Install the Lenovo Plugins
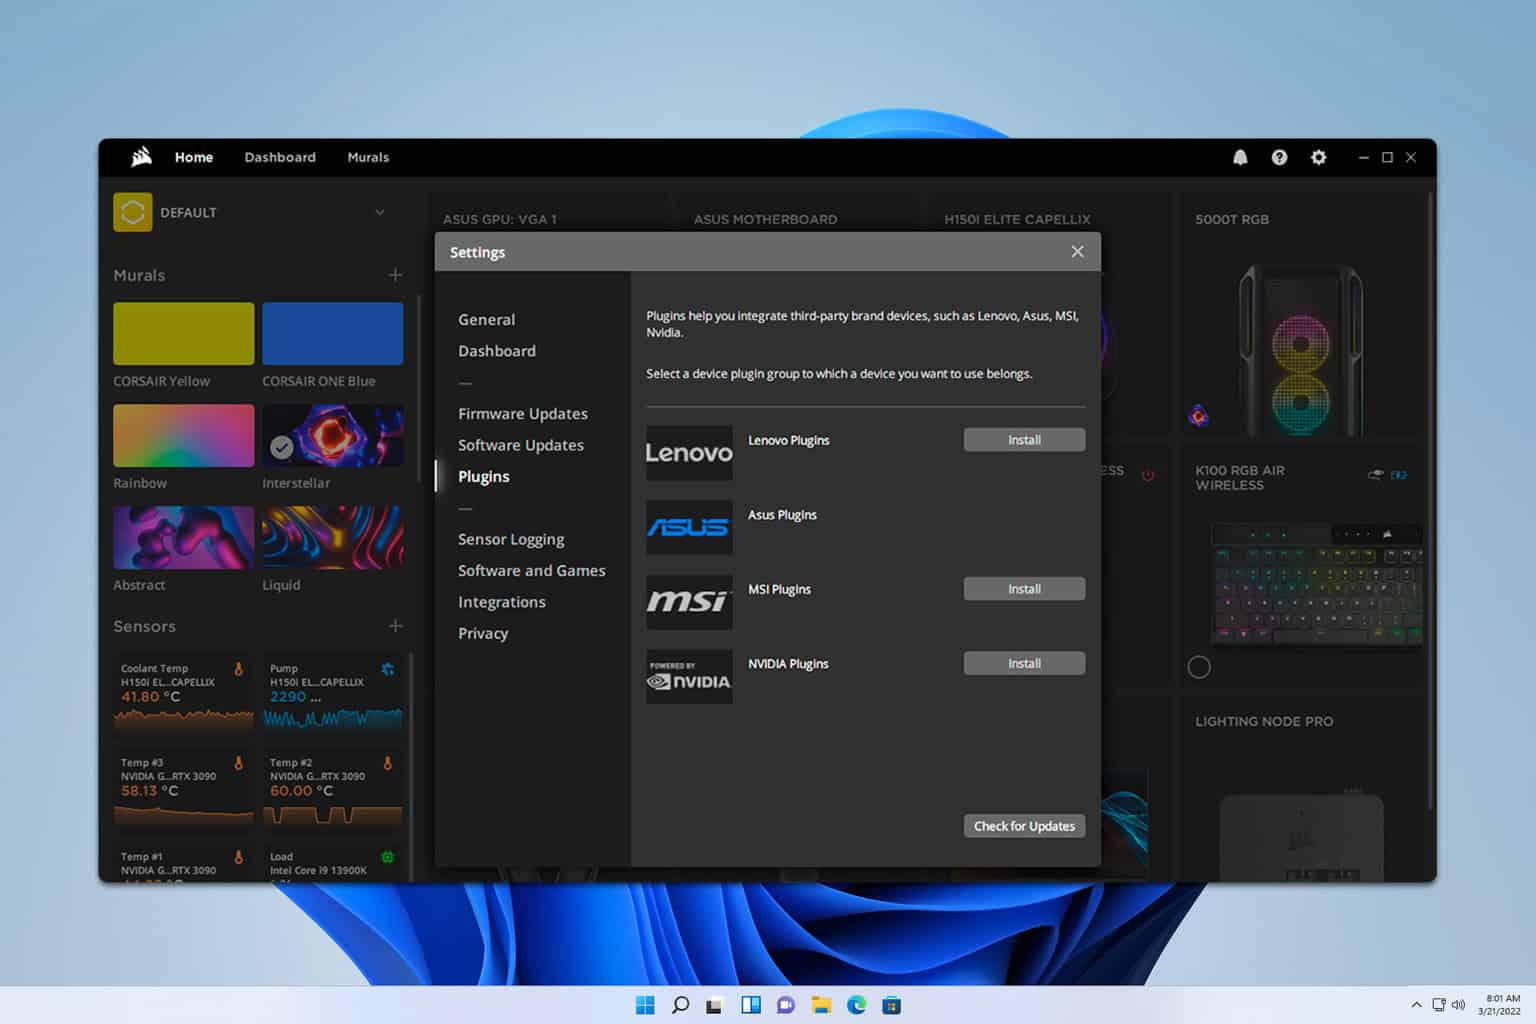This screenshot has height=1024, width=1536. 1024,440
